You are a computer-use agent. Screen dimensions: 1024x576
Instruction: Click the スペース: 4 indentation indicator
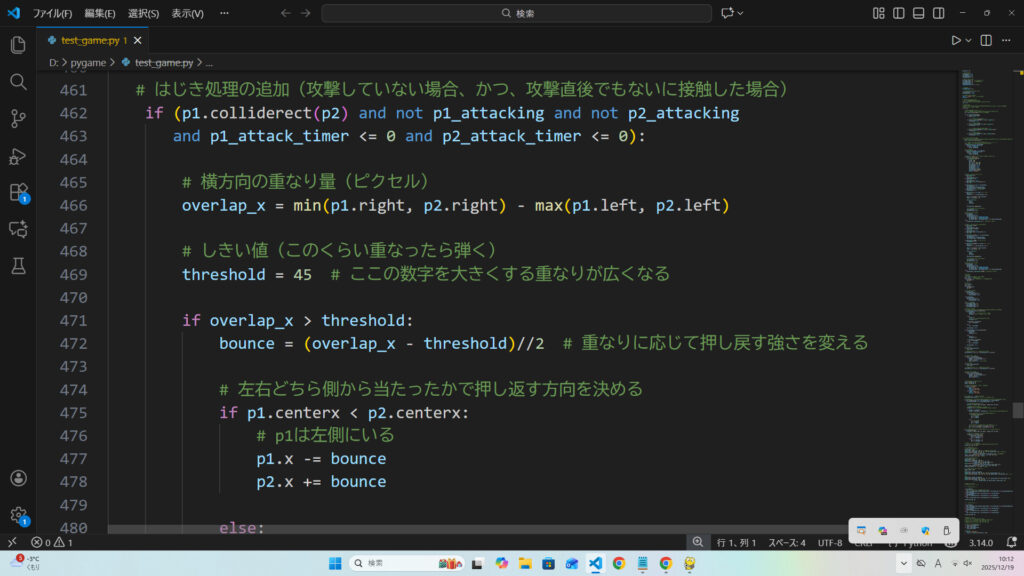[x=787, y=542]
